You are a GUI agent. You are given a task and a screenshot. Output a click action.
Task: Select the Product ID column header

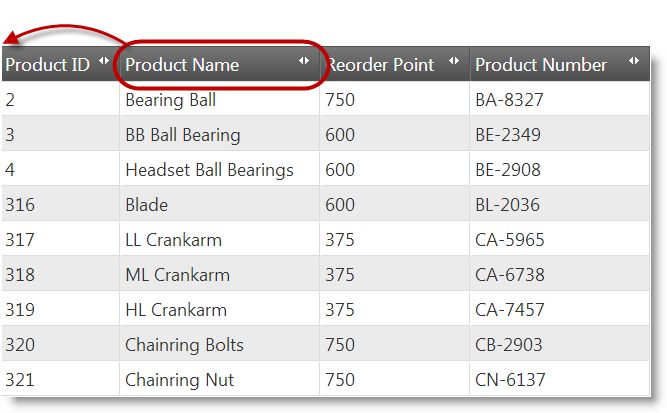(x=47, y=65)
